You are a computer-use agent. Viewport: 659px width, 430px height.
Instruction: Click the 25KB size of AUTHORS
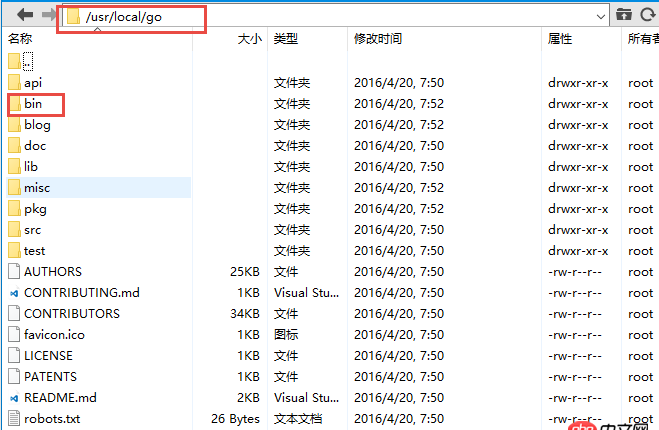pyautogui.click(x=245, y=272)
